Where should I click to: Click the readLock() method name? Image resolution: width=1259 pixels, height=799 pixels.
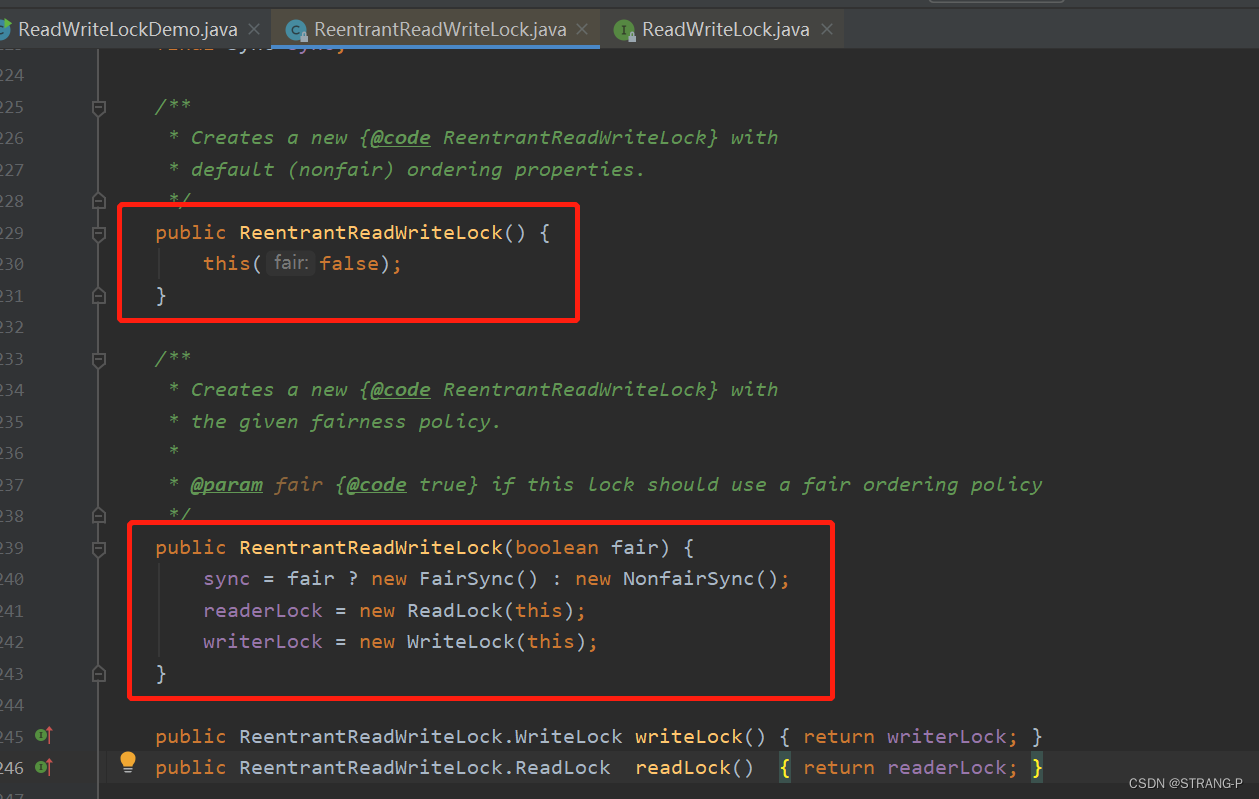(683, 768)
